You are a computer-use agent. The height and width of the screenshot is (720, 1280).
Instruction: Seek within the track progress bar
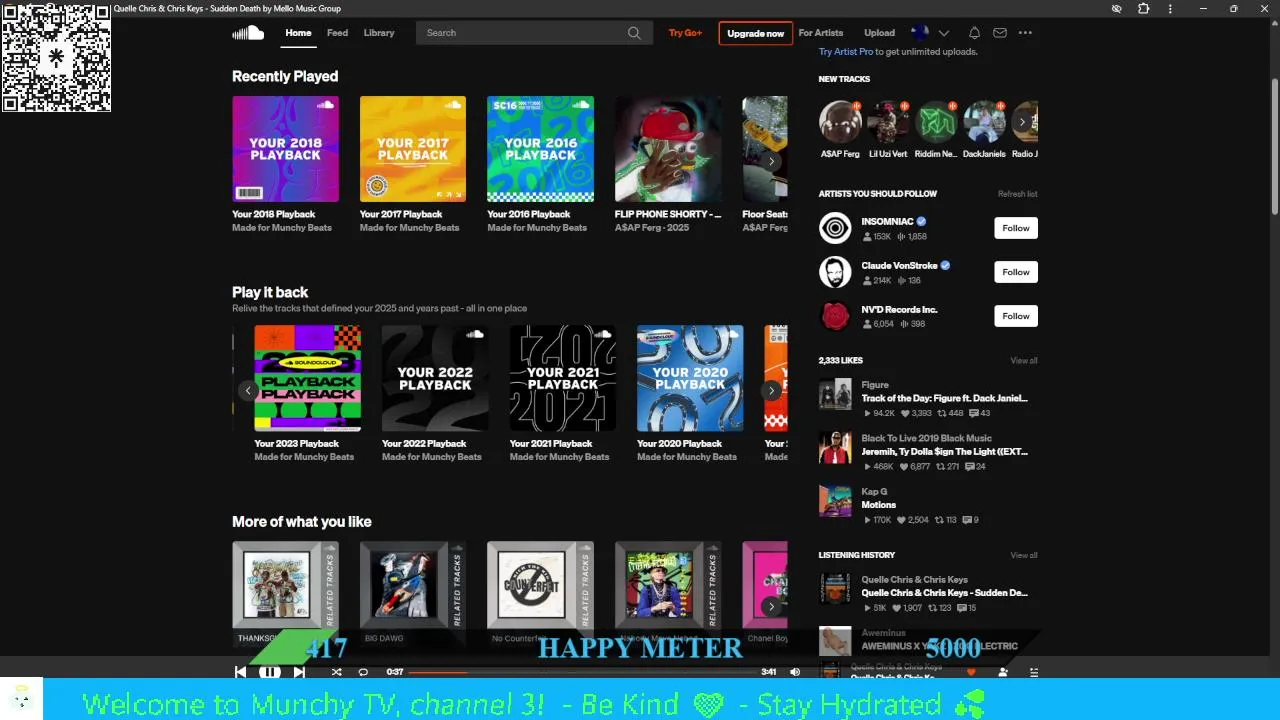click(582, 672)
